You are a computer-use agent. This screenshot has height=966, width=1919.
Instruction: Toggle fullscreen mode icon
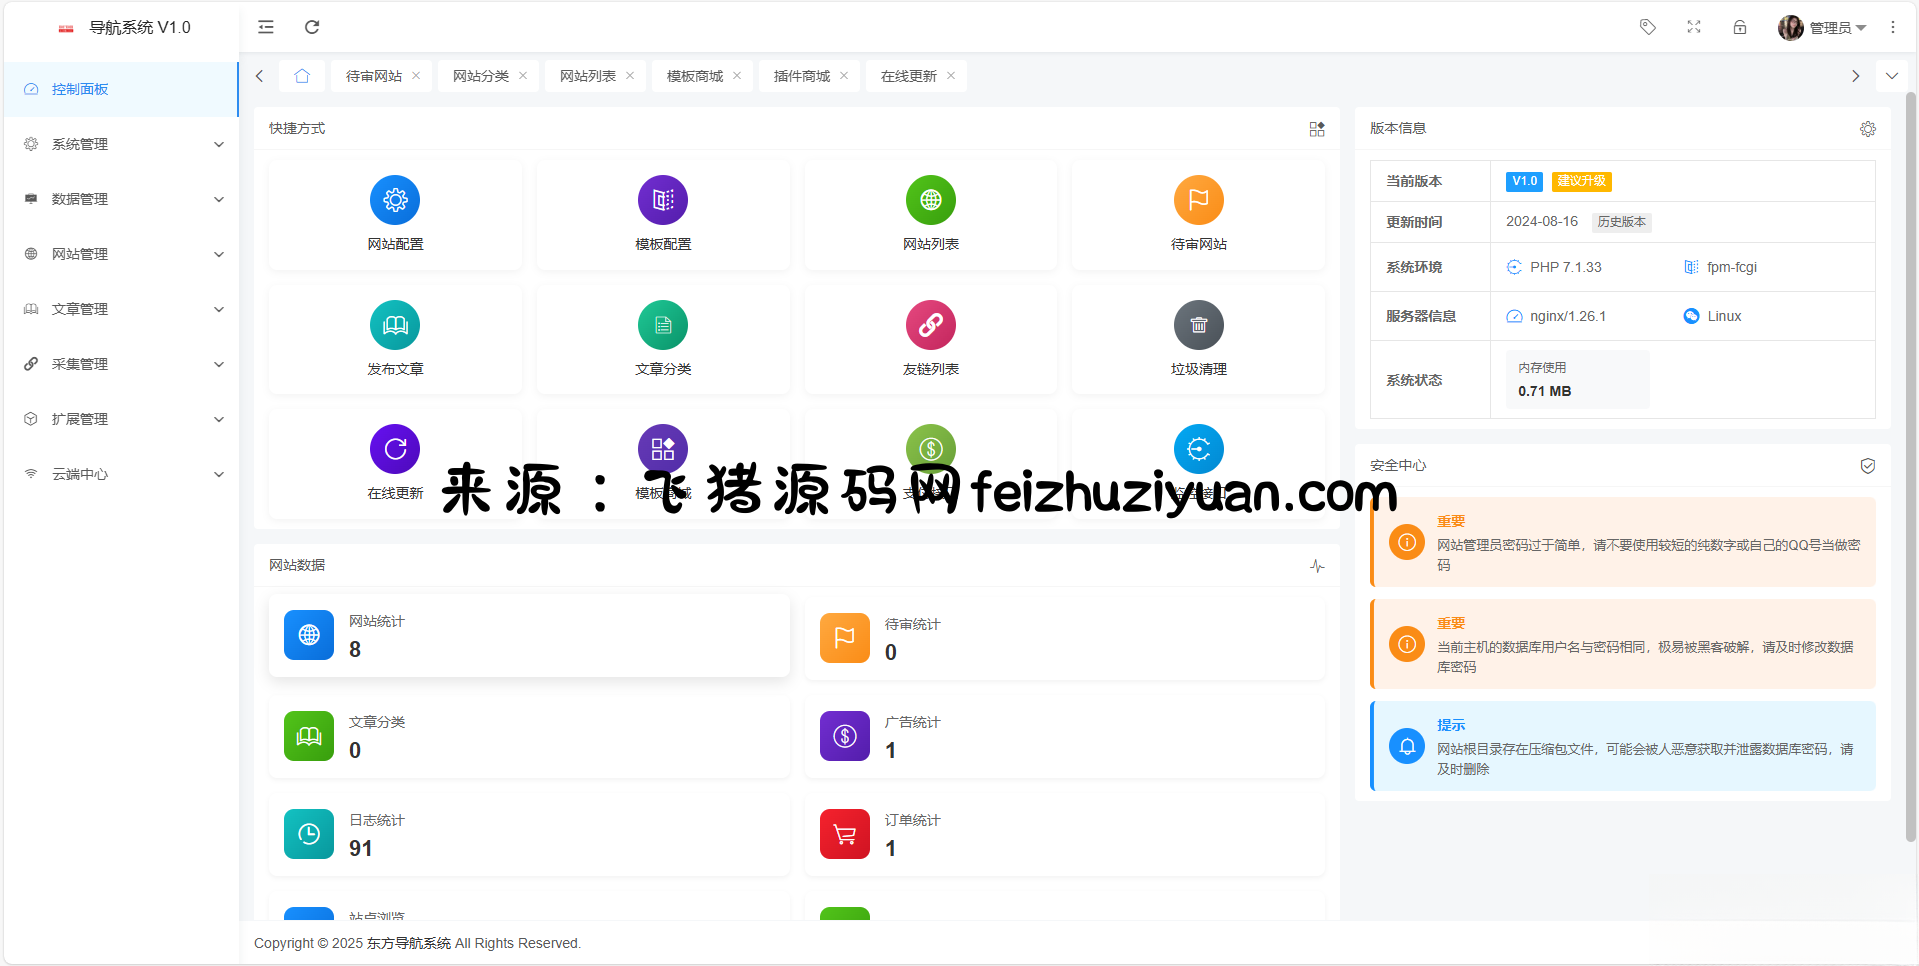click(x=1694, y=27)
